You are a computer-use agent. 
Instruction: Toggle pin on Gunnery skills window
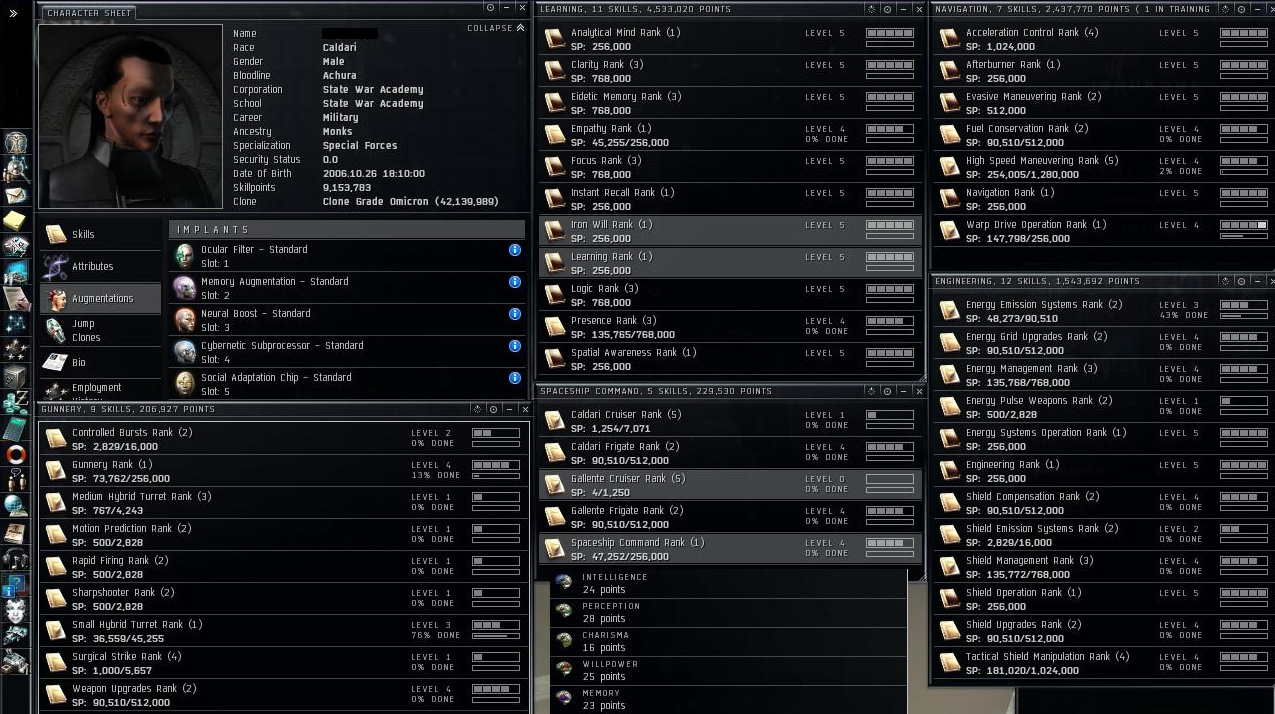(x=493, y=409)
